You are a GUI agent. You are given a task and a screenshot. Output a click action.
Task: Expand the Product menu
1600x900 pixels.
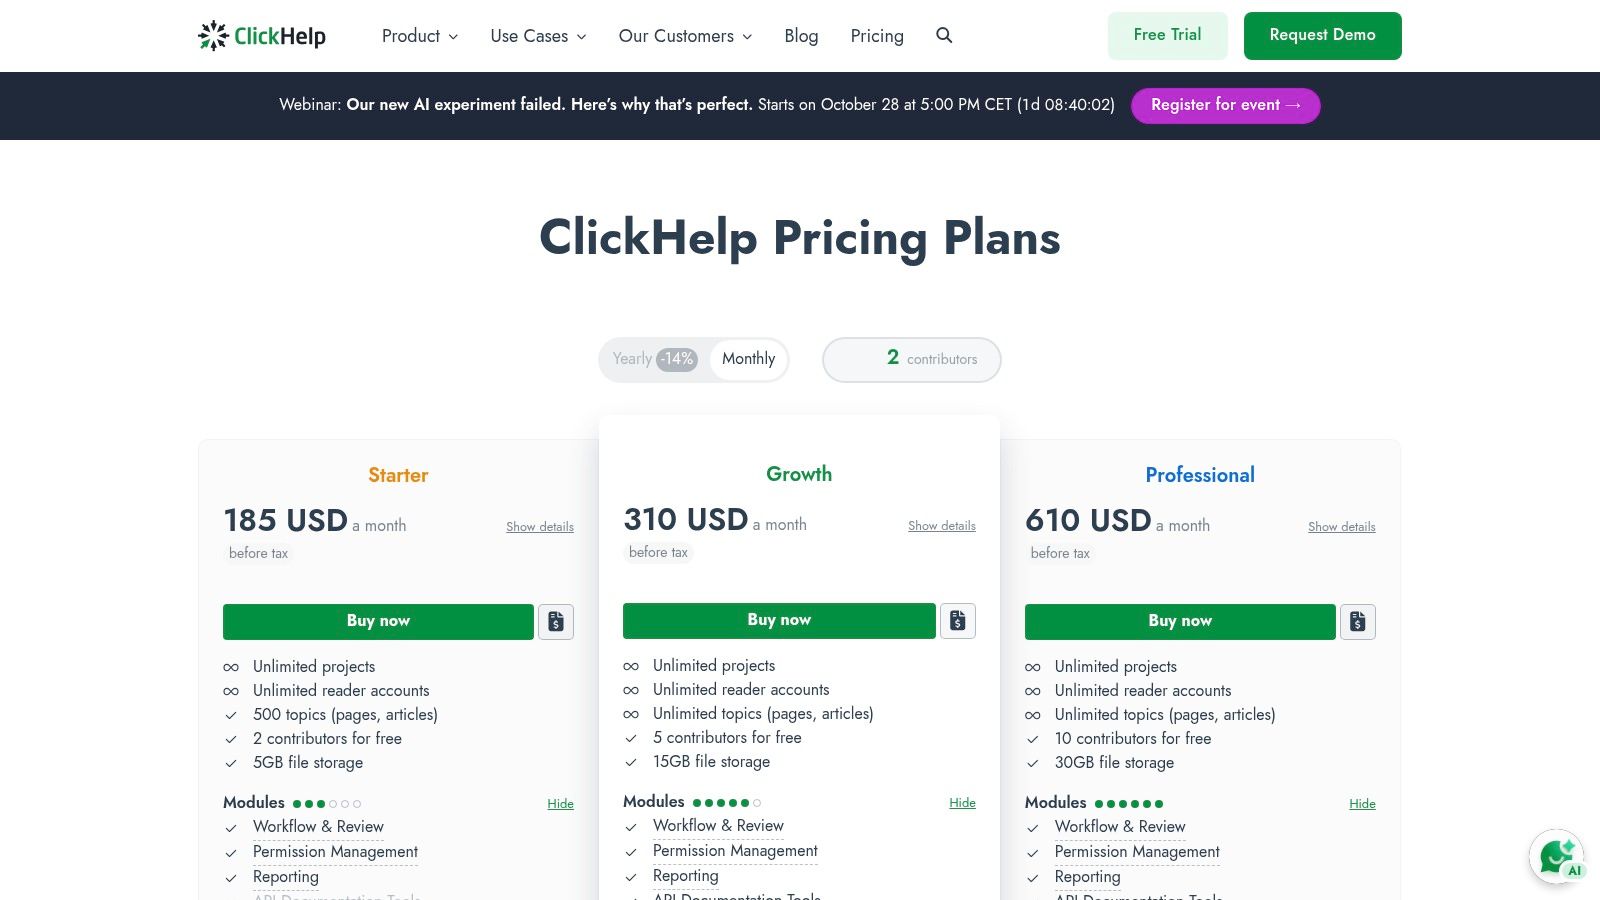coord(418,35)
